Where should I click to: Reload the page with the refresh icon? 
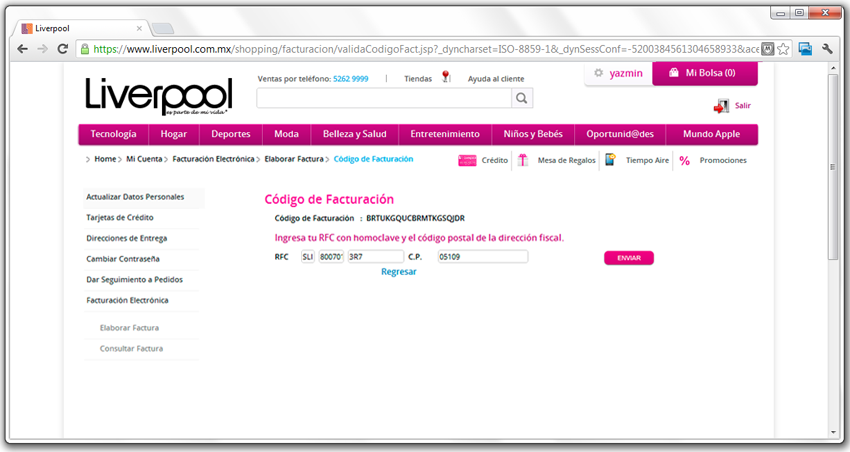pos(63,49)
